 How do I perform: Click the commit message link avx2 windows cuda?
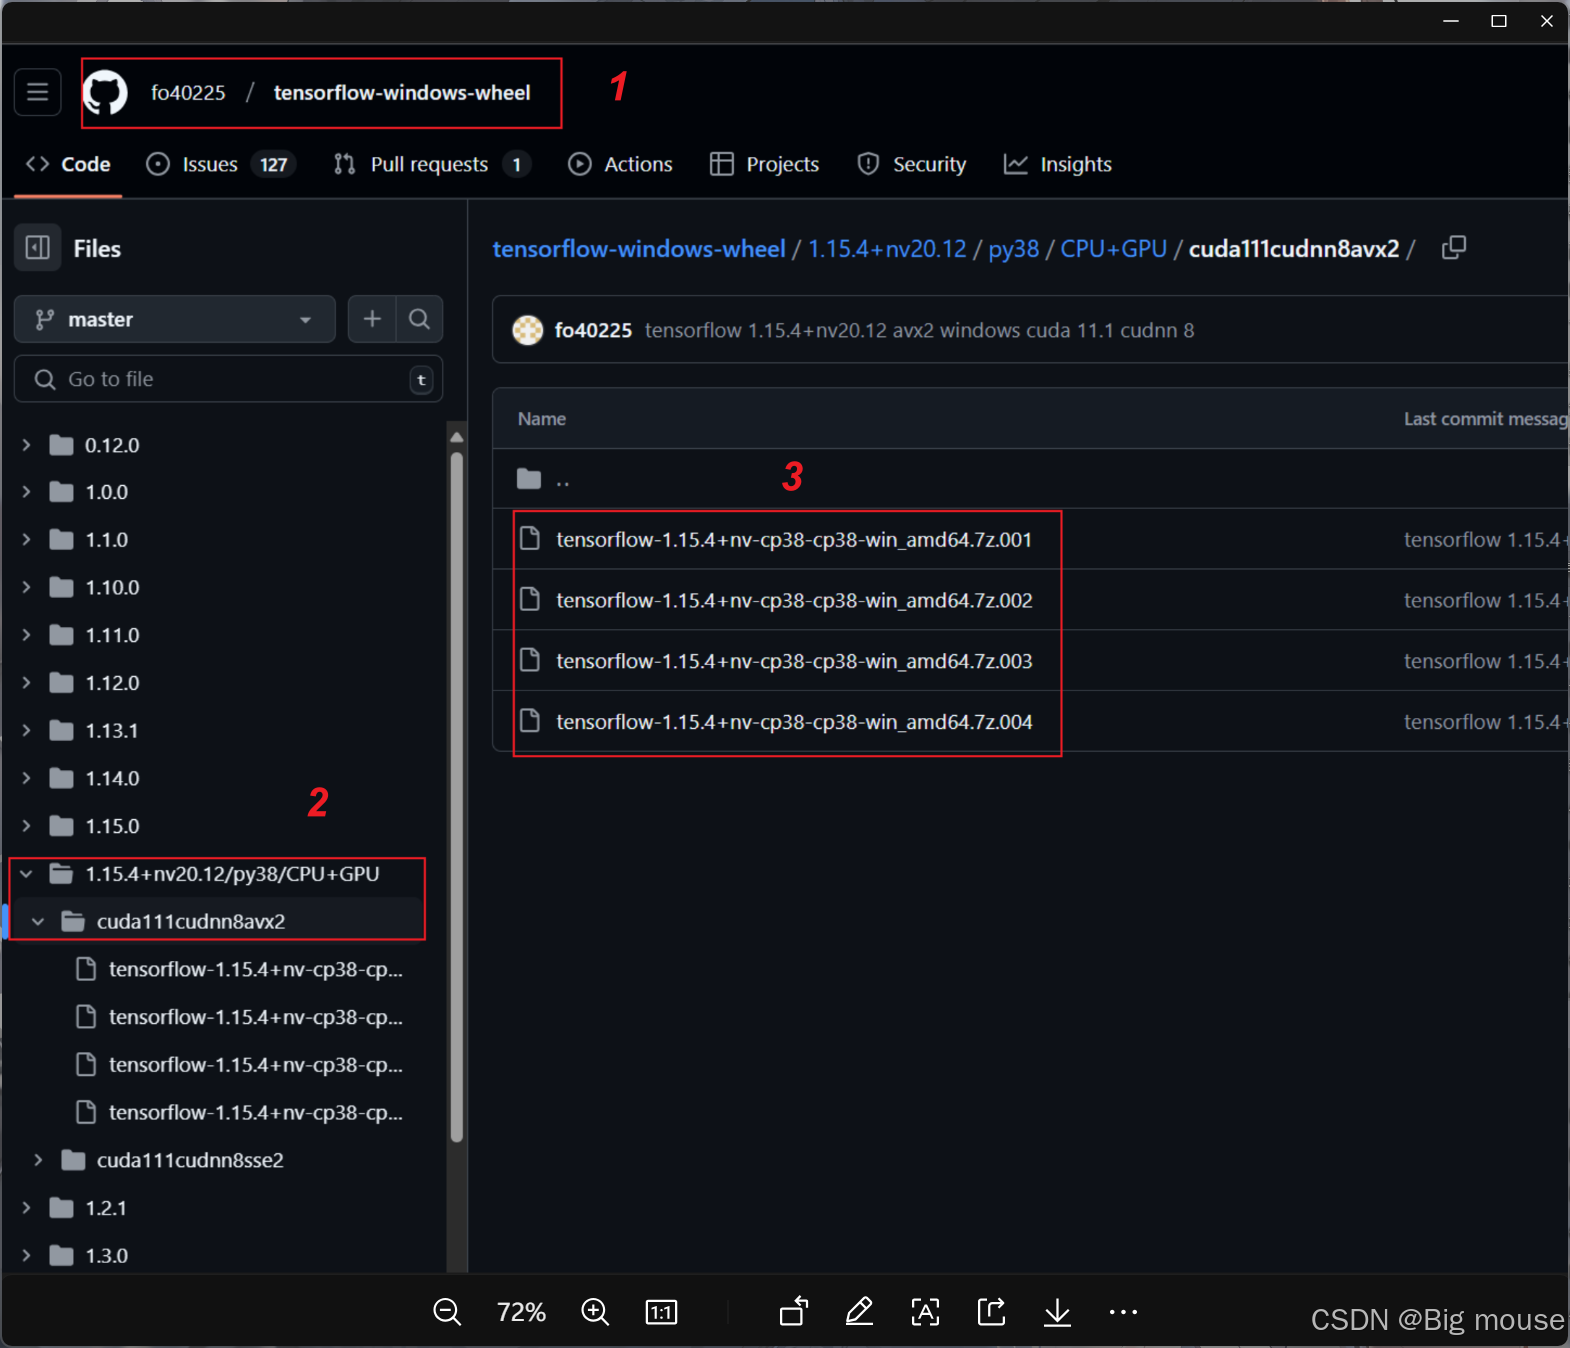coord(920,330)
